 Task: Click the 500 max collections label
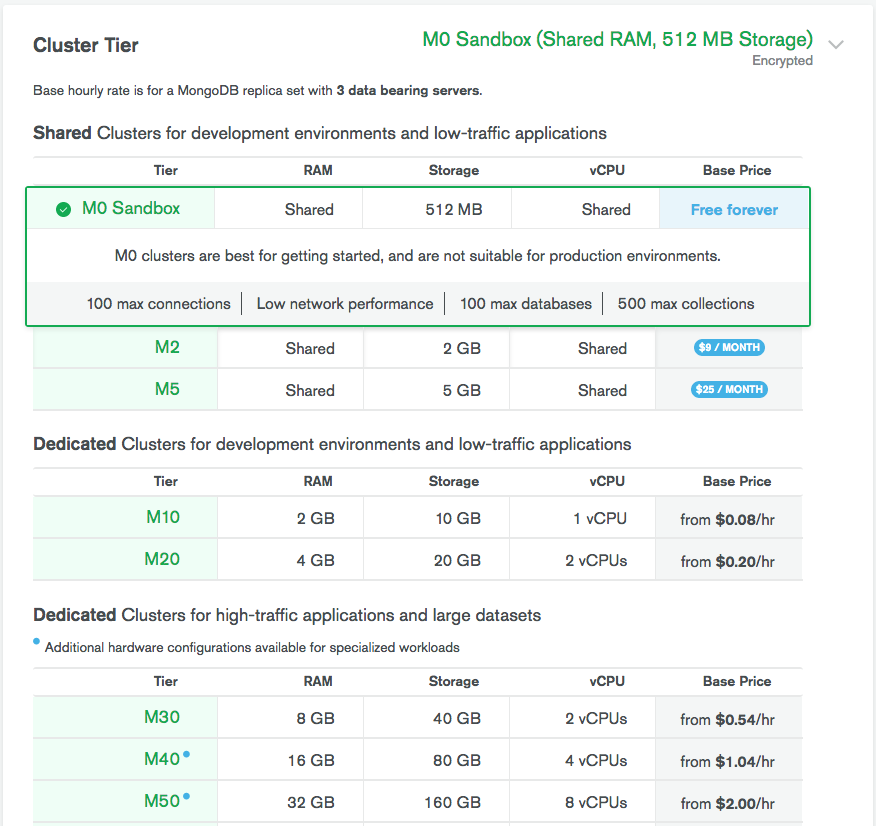point(686,304)
